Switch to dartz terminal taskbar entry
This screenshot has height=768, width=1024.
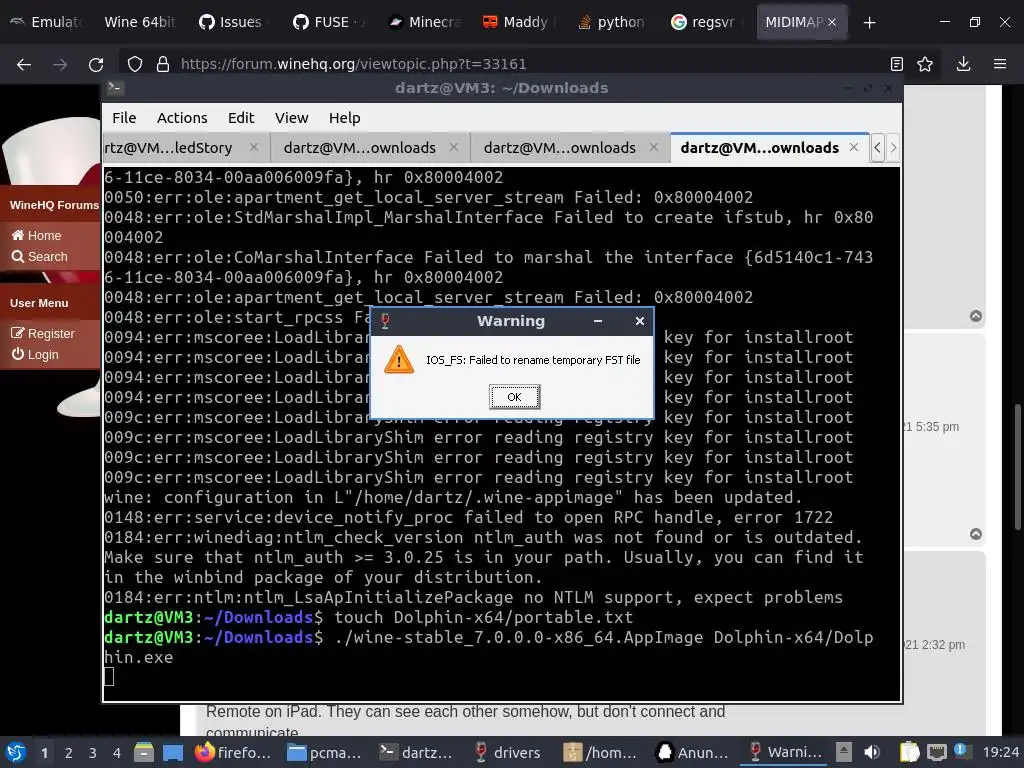416,752
